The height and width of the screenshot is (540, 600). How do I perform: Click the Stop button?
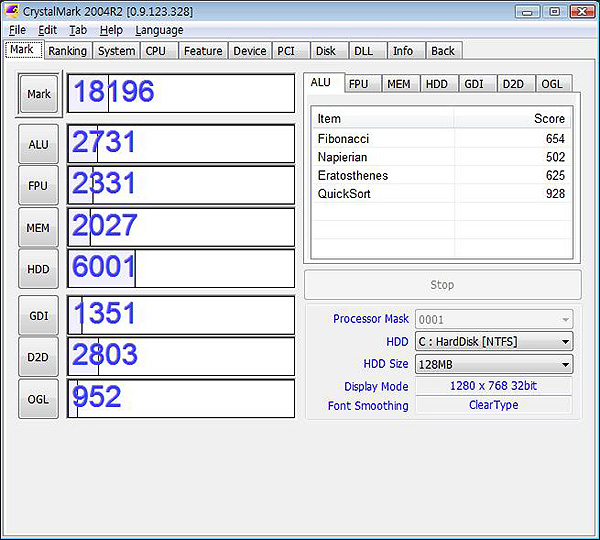[443, 285]
